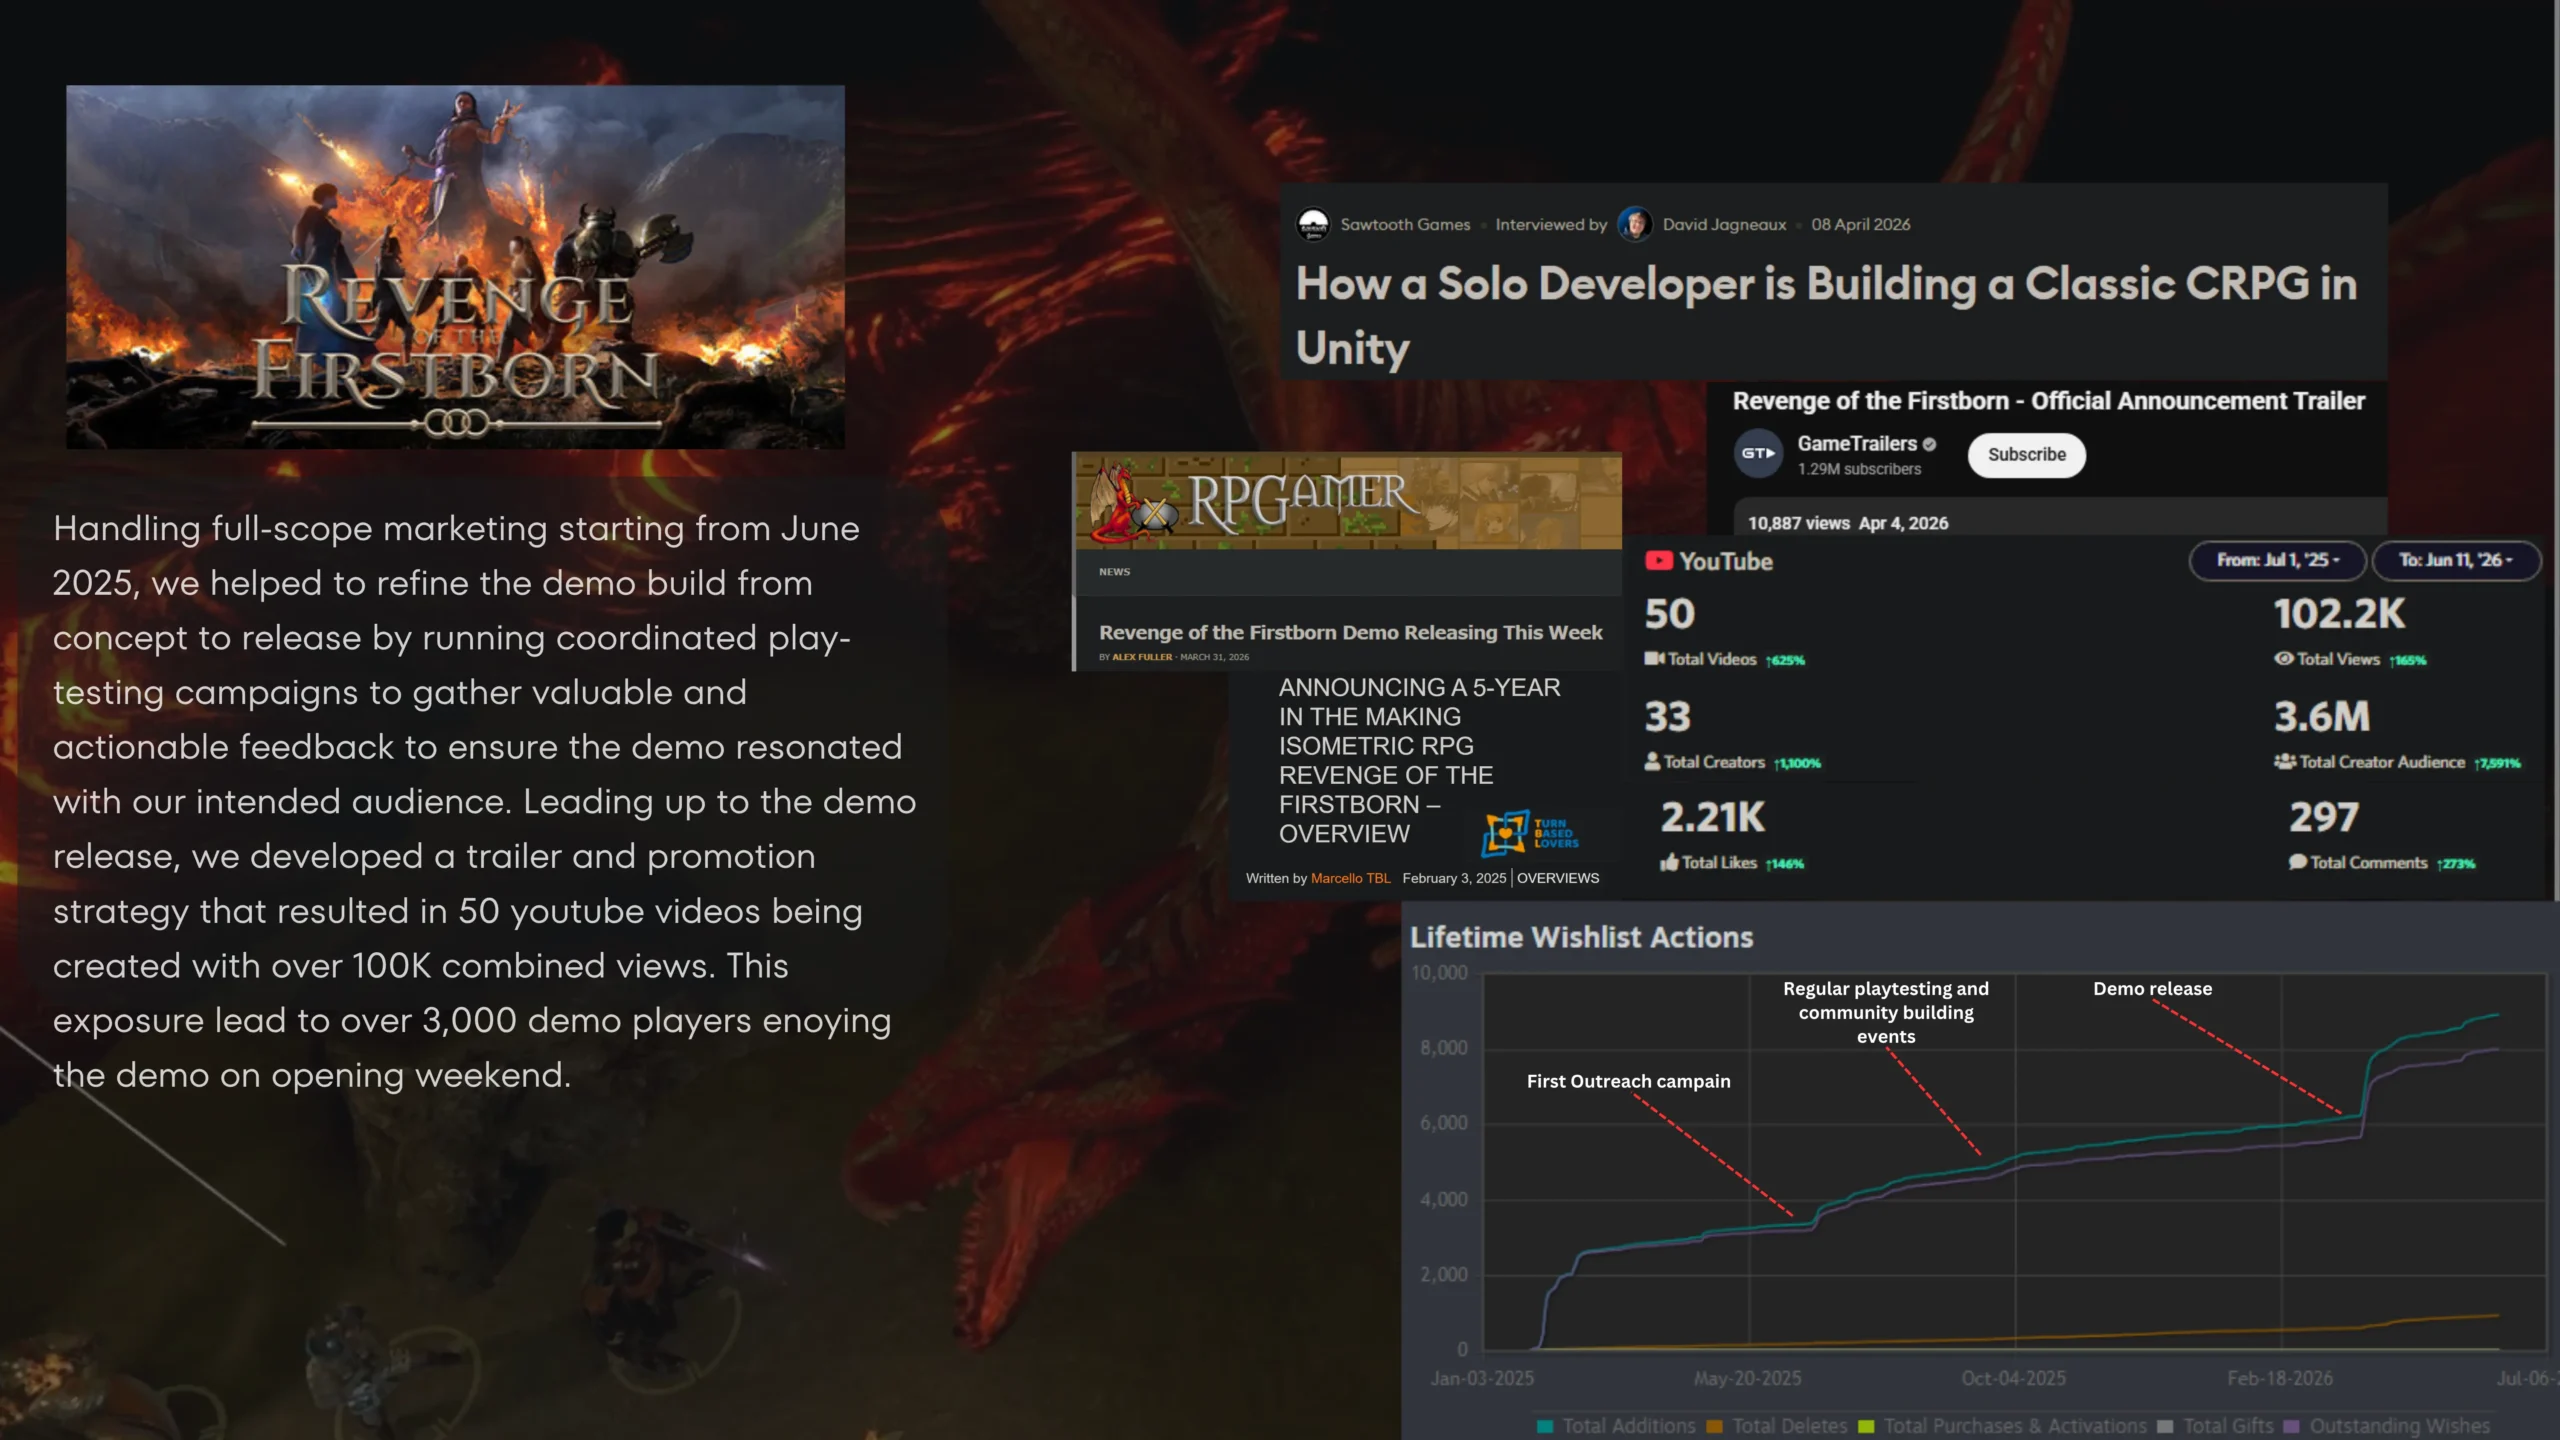
Task: Click the 297 Total Comments value
Action: [x=2324, y=818]
